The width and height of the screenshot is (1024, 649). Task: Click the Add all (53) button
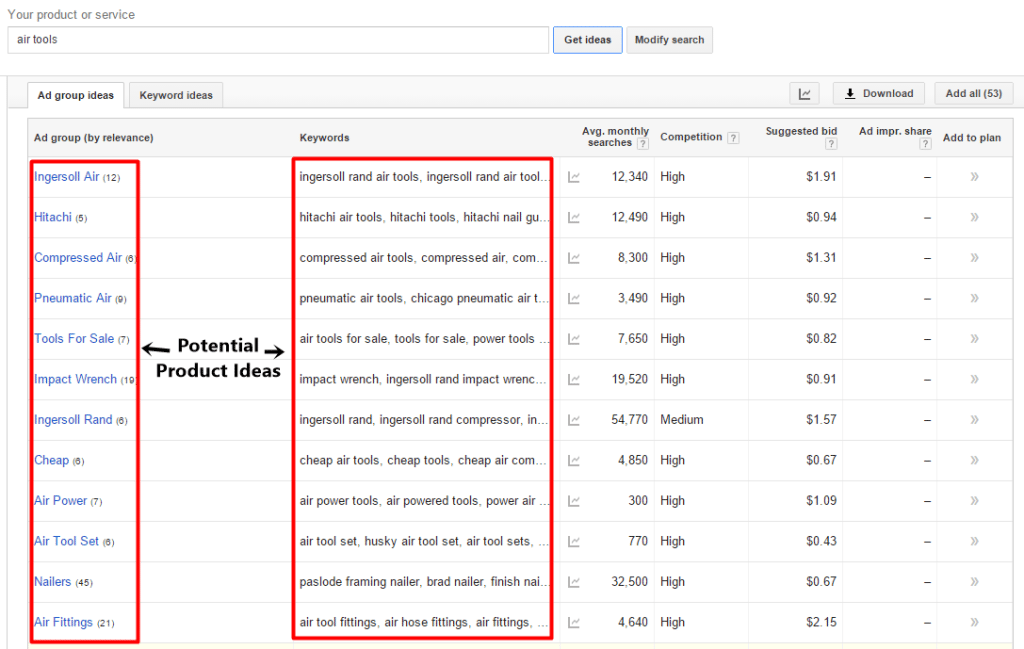click(x=973, y=94)
